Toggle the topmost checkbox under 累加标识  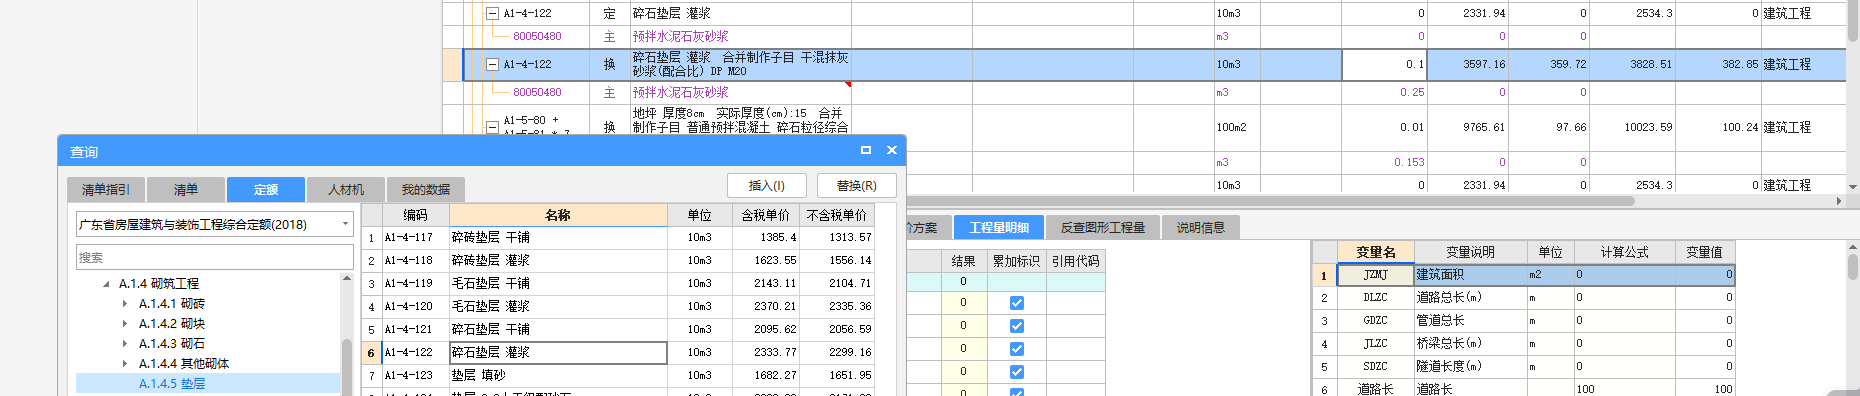[x=1017, y=303]
